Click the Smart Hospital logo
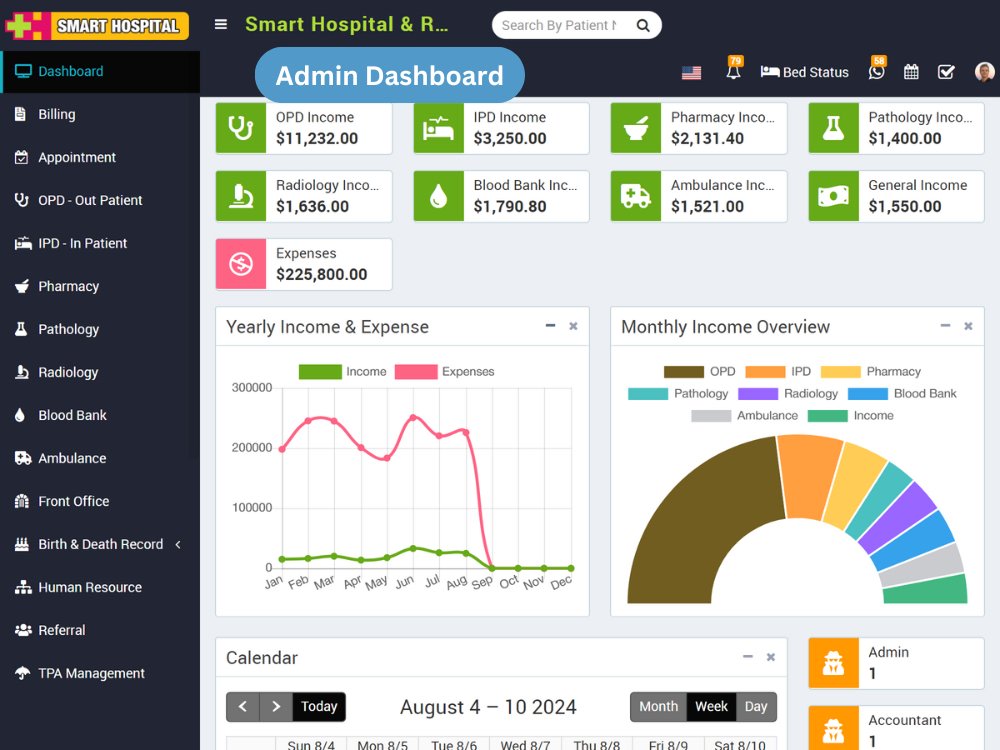Viewport: 1000px width, 750px height. click(x=97, y=26)
